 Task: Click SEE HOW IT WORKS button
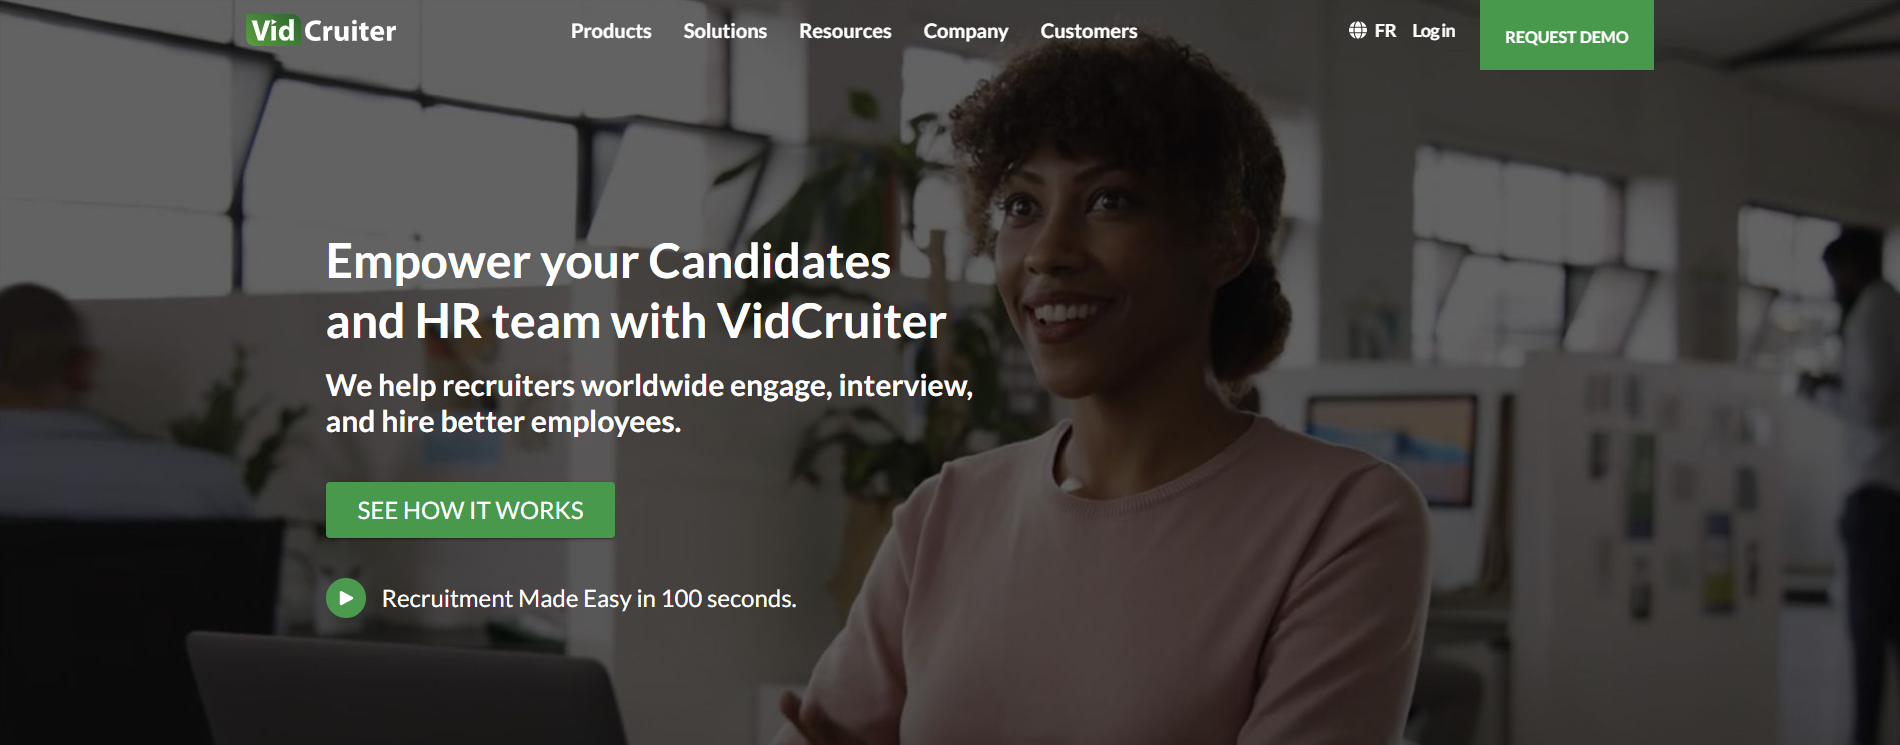tap(470, 510)
